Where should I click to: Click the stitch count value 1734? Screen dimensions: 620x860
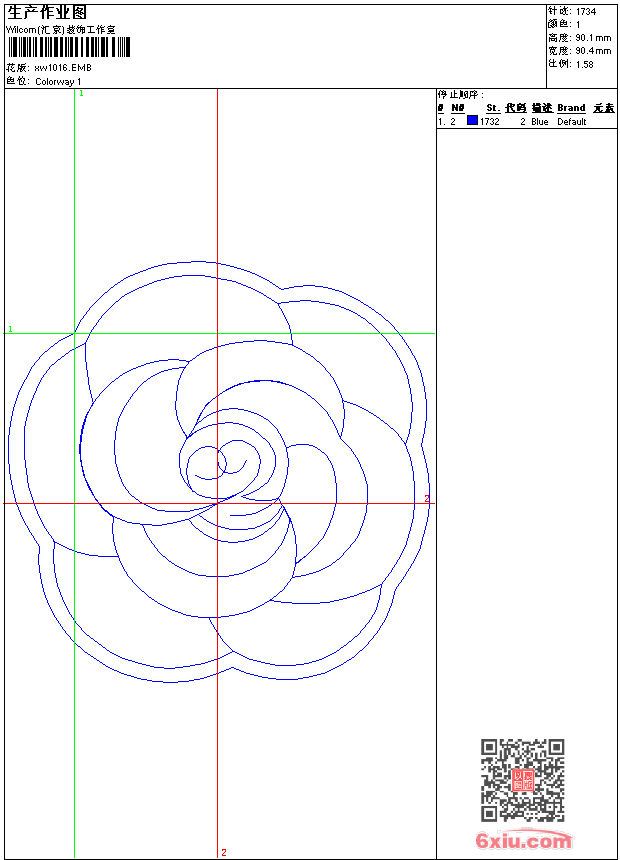(x=586, y=12)
